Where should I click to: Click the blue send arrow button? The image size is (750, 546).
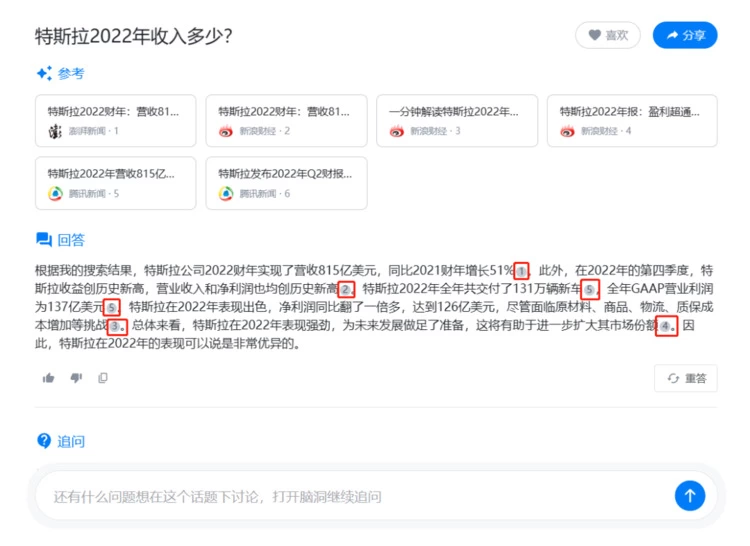coord(690,495)
